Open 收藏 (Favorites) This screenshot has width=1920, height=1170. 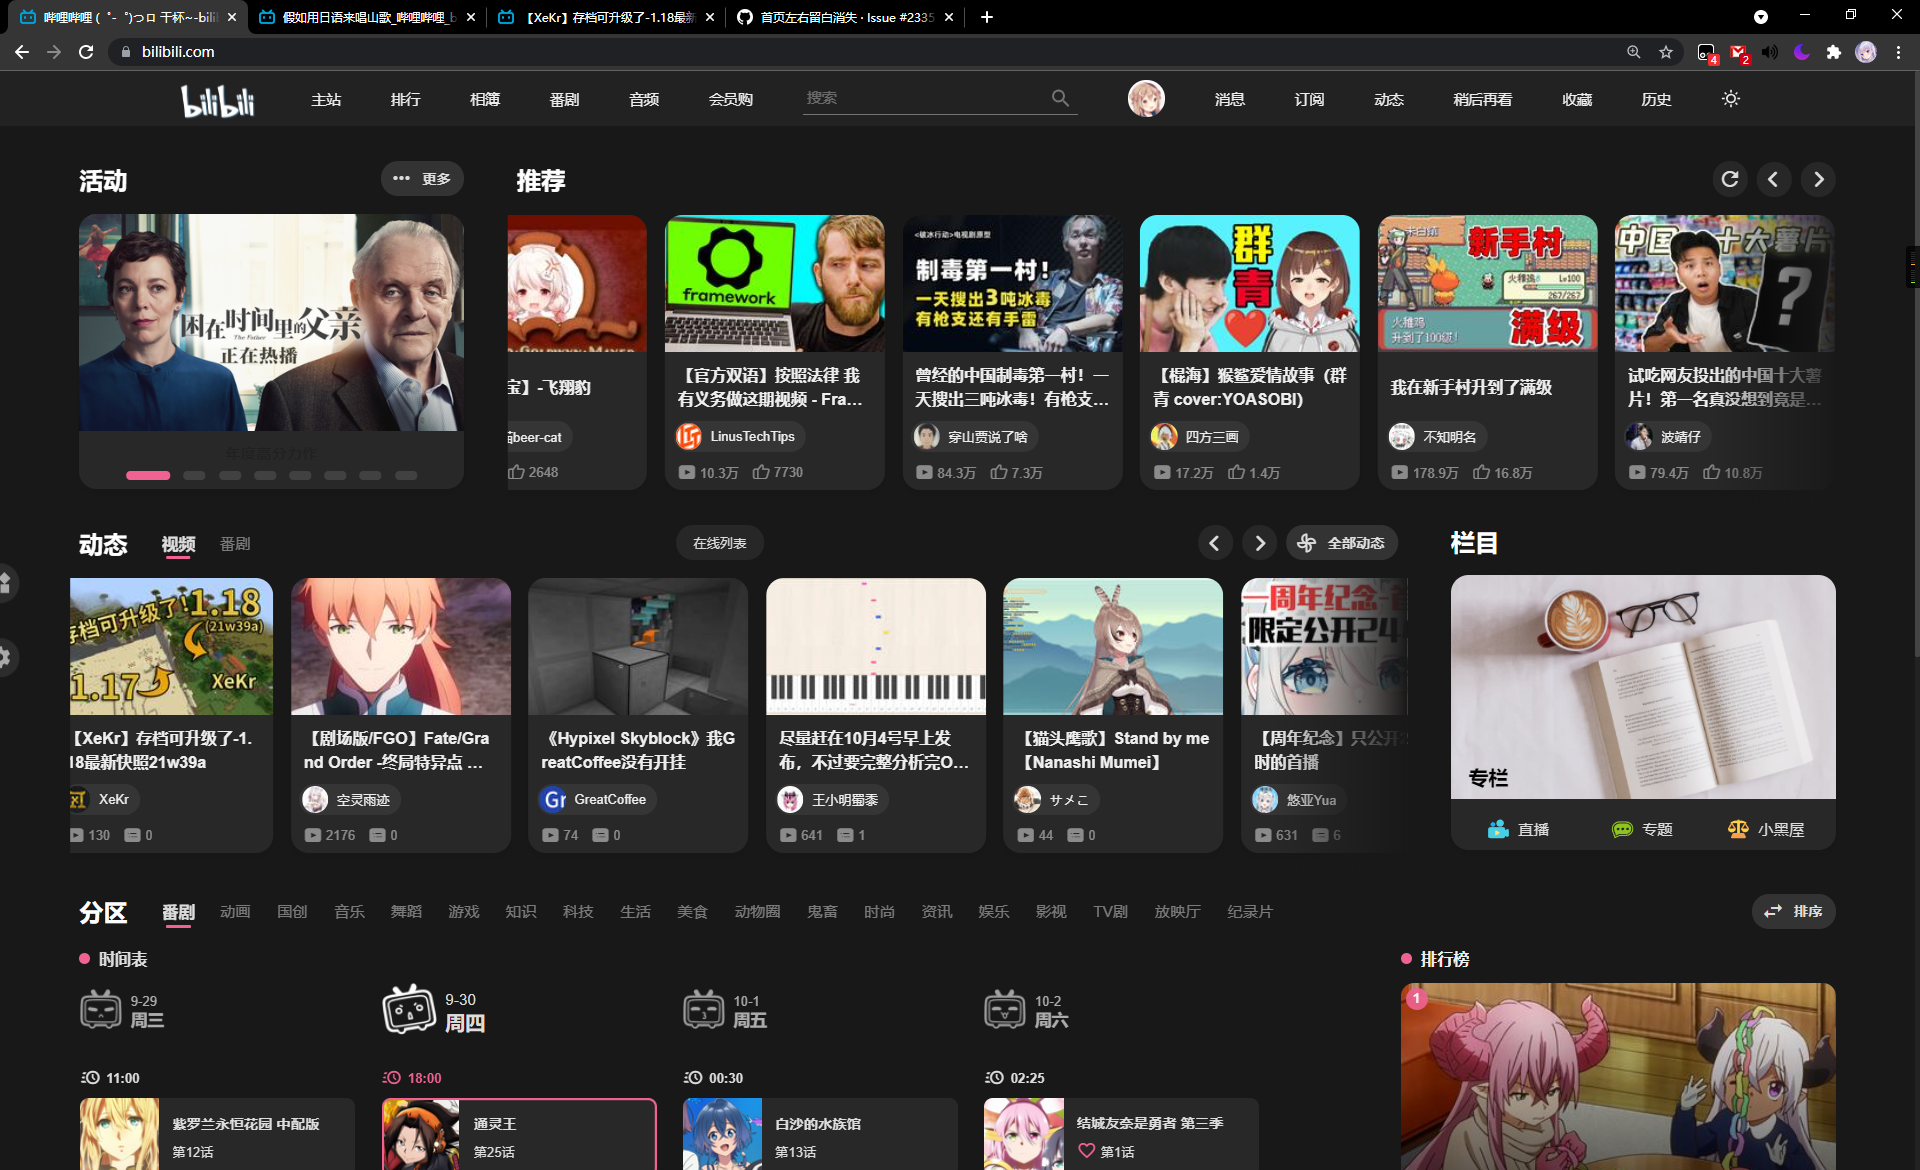pos(1578,99)
